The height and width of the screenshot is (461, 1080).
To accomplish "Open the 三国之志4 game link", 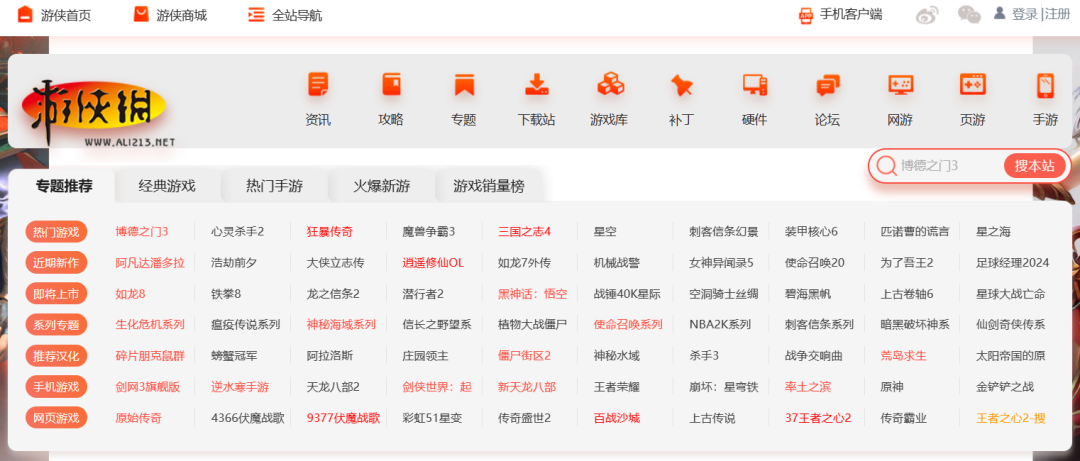I will point(524,232).
